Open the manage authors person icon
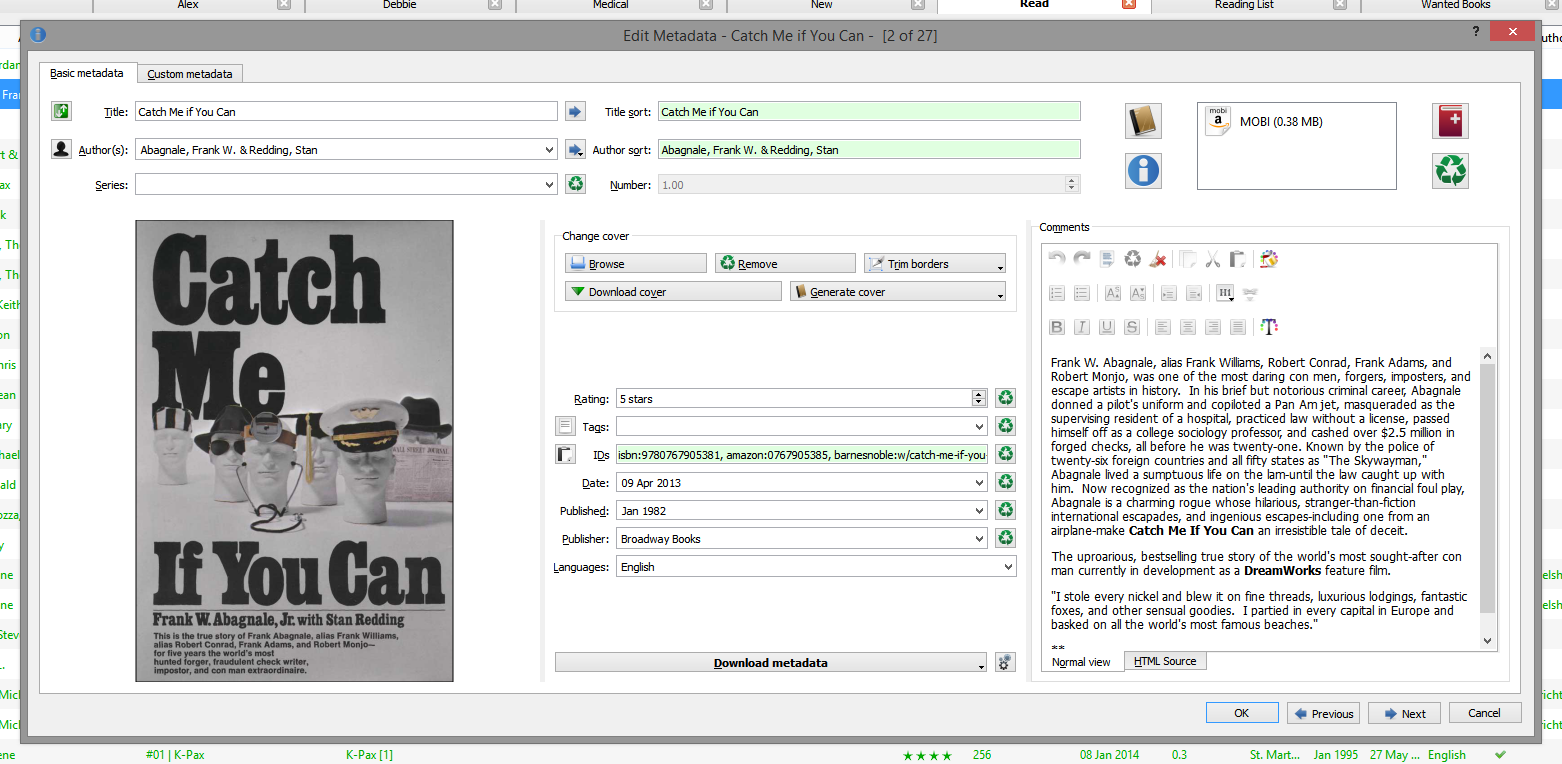Image resolution: width=1562 pixels, height=764 pixels. pyautogui.click(x=61, y=149)
